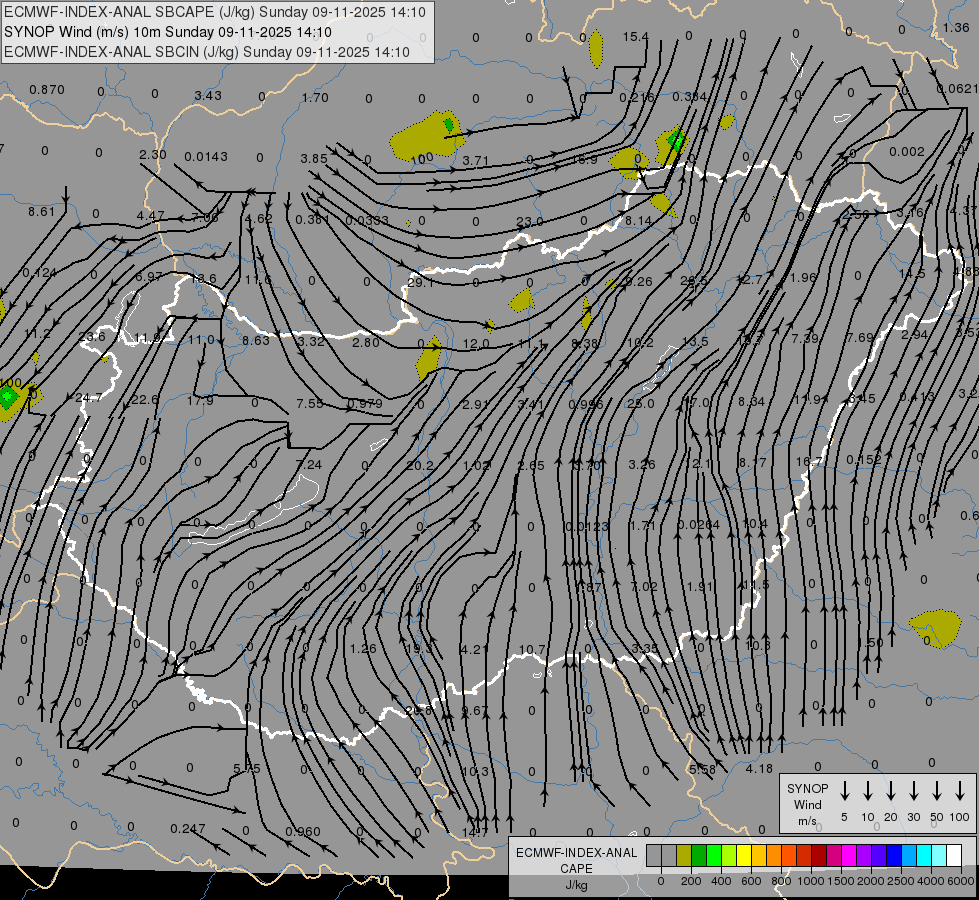Click the map value '22.6'
The width and height of the screenshot is (979, 900).
click(145, 400)
